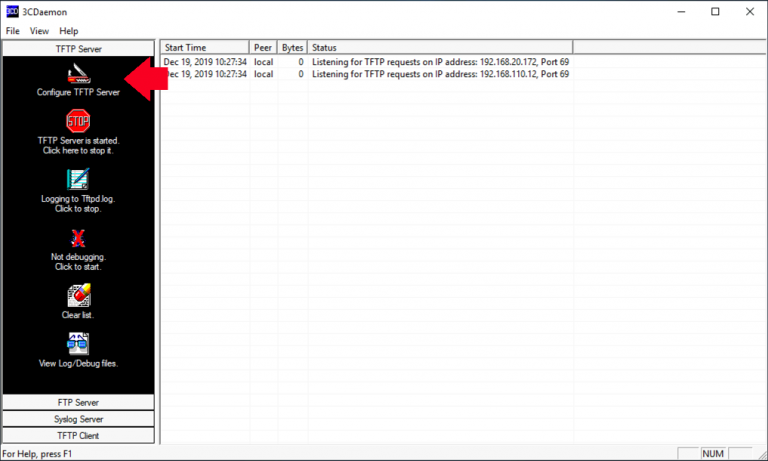Click 'Logging to Tftpd.log. Click to stop' text
This screenshot has width=768, height=461.
point(78,204)
